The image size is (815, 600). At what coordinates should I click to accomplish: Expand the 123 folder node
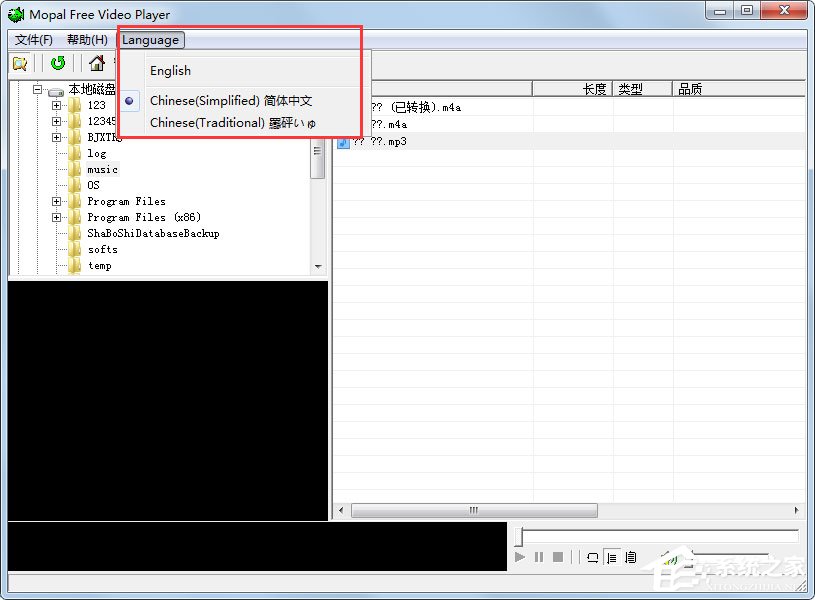pyautogui.click(x=57, y=105)
